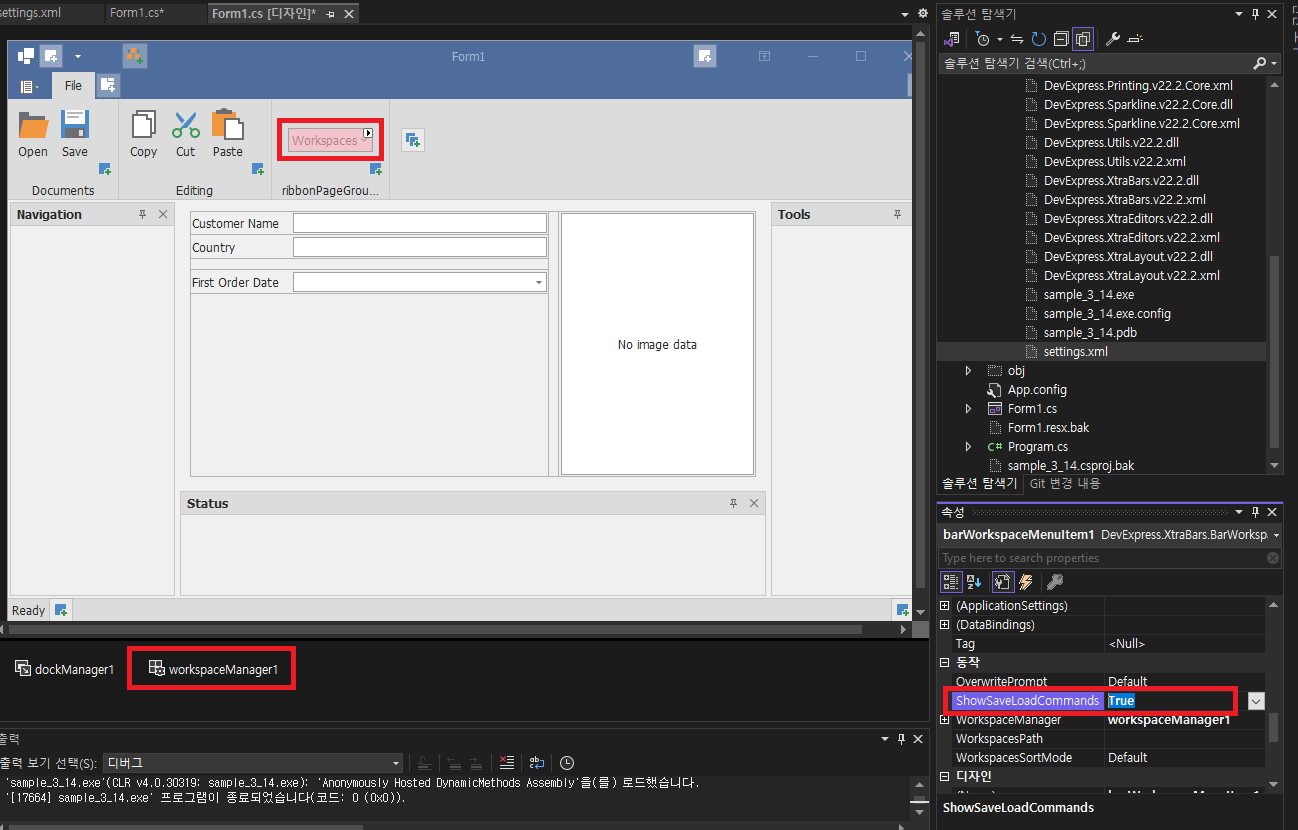Select the Copy ribbon icon

click(x=144, y=124)
